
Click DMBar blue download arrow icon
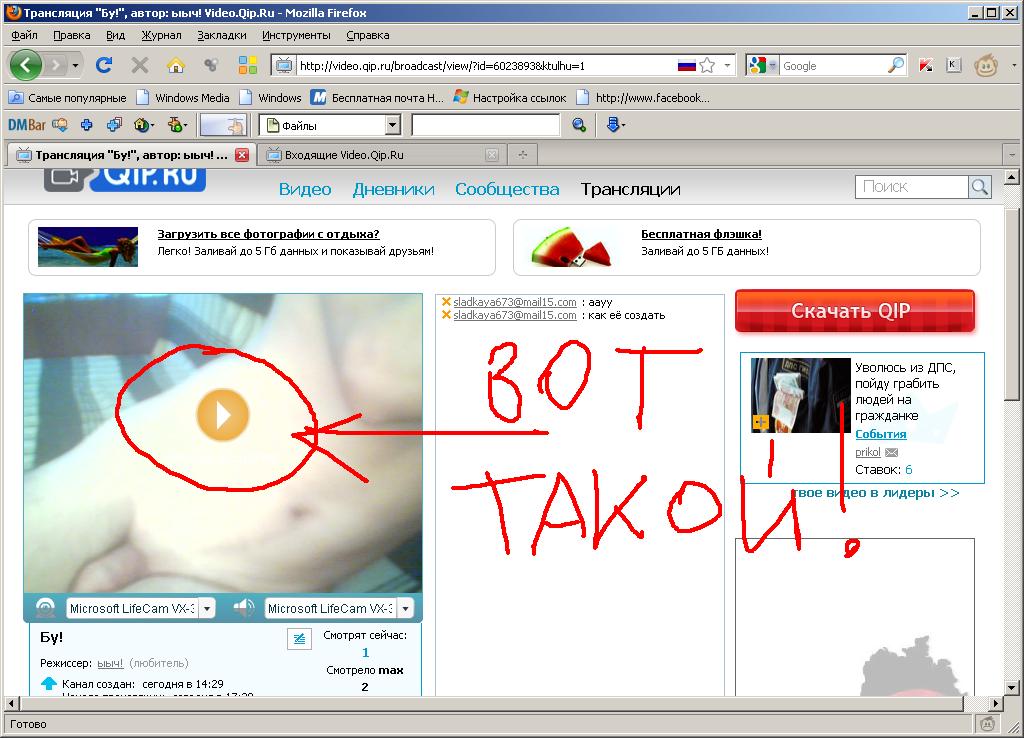615,124
